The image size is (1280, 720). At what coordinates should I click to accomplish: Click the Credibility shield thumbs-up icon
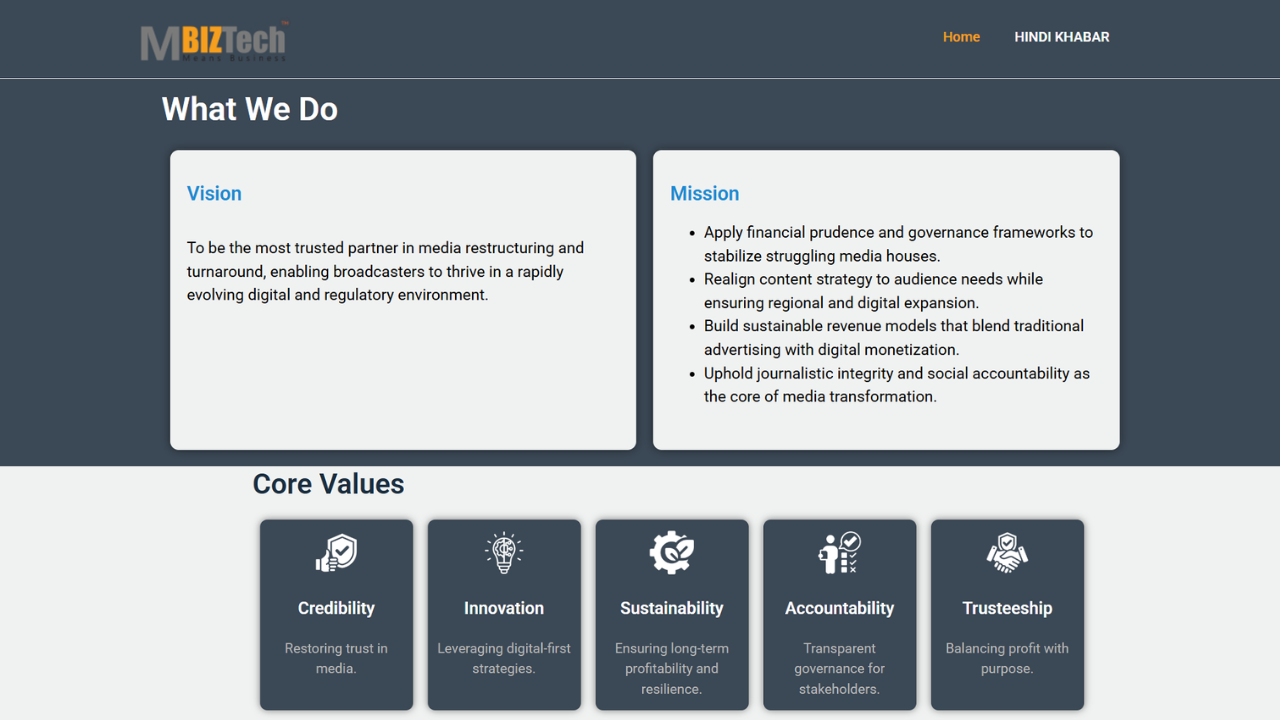[x=336, y=553]
